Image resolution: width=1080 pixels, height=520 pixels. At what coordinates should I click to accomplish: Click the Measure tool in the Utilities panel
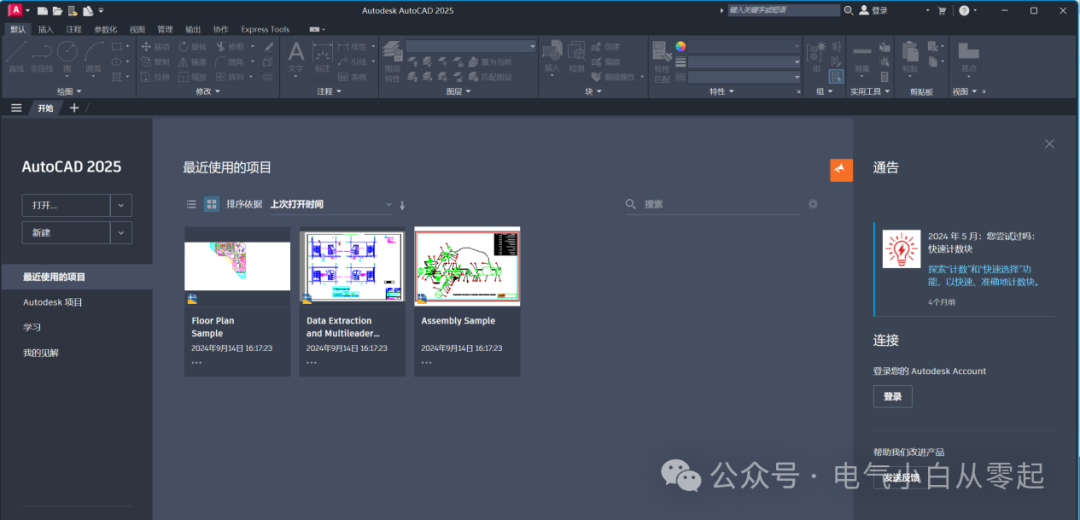pos(862,57)
